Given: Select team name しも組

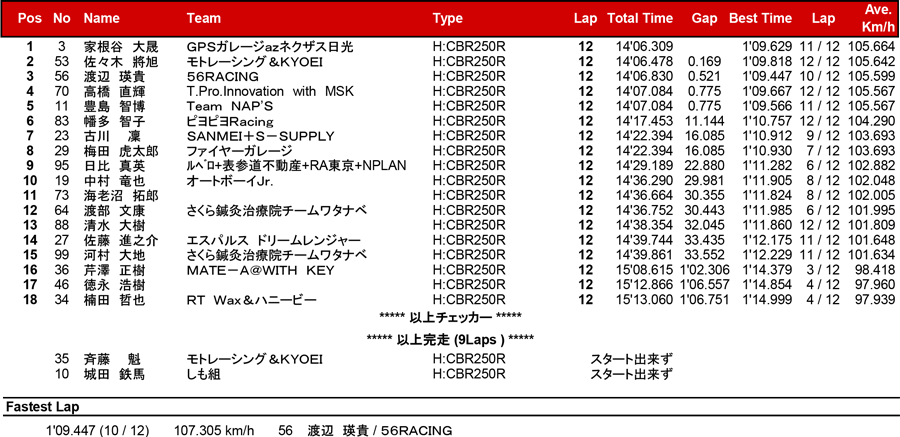Looking at the screenshot, I should click(204, 375).
